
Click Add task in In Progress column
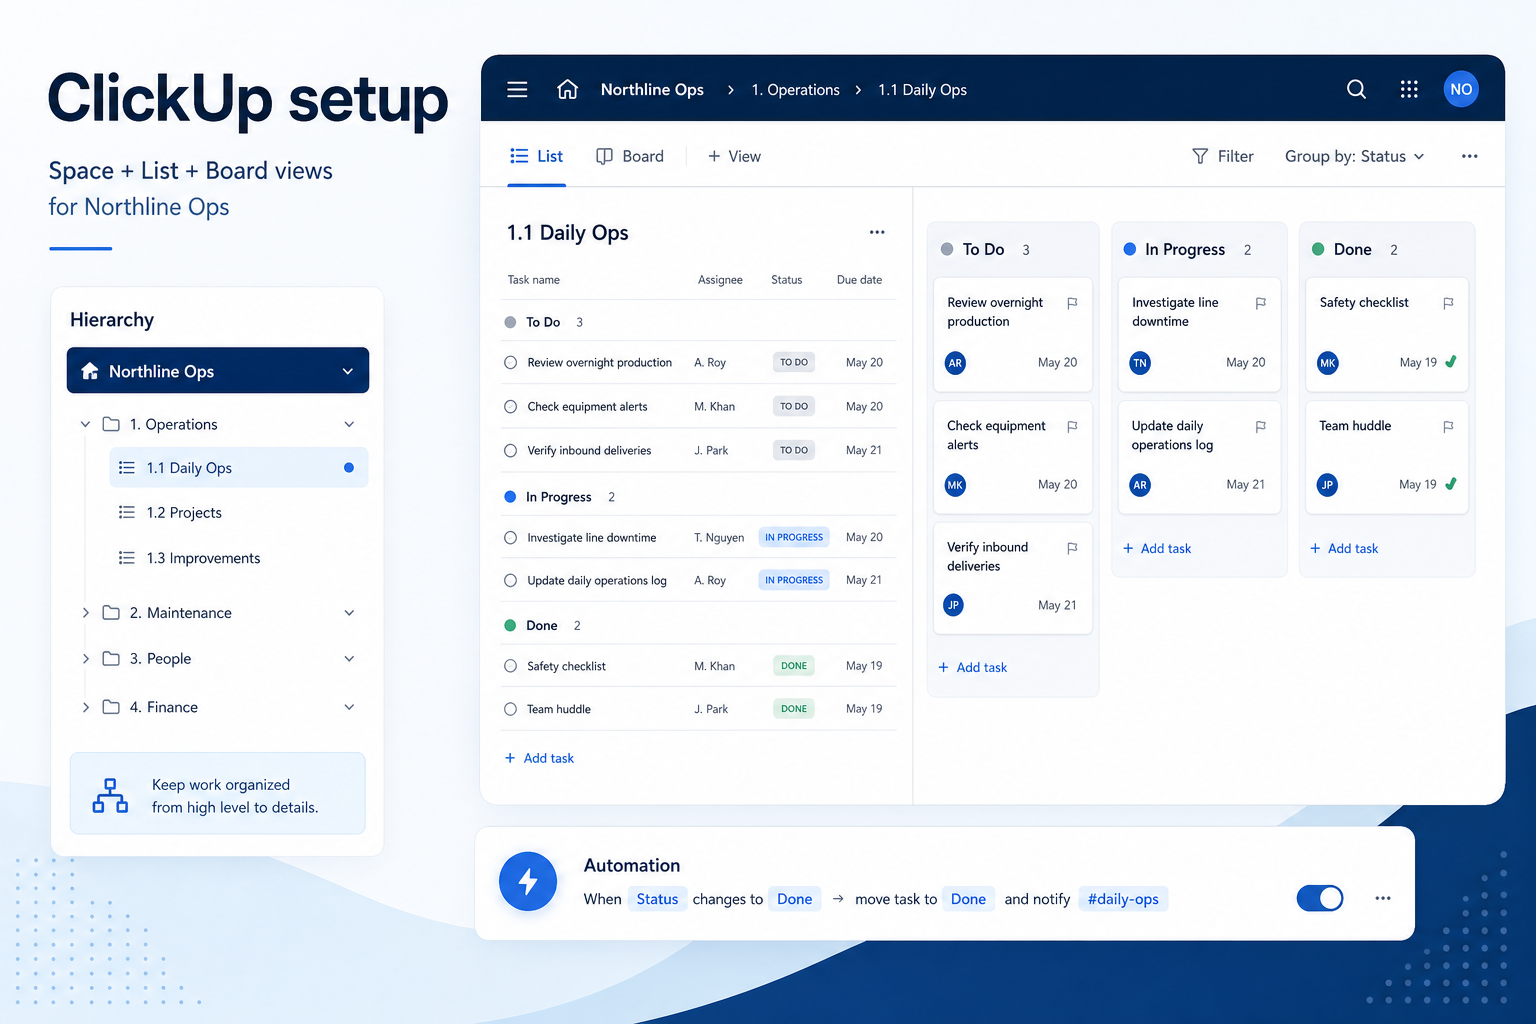pyautogui.click(x=1157, y=548)
